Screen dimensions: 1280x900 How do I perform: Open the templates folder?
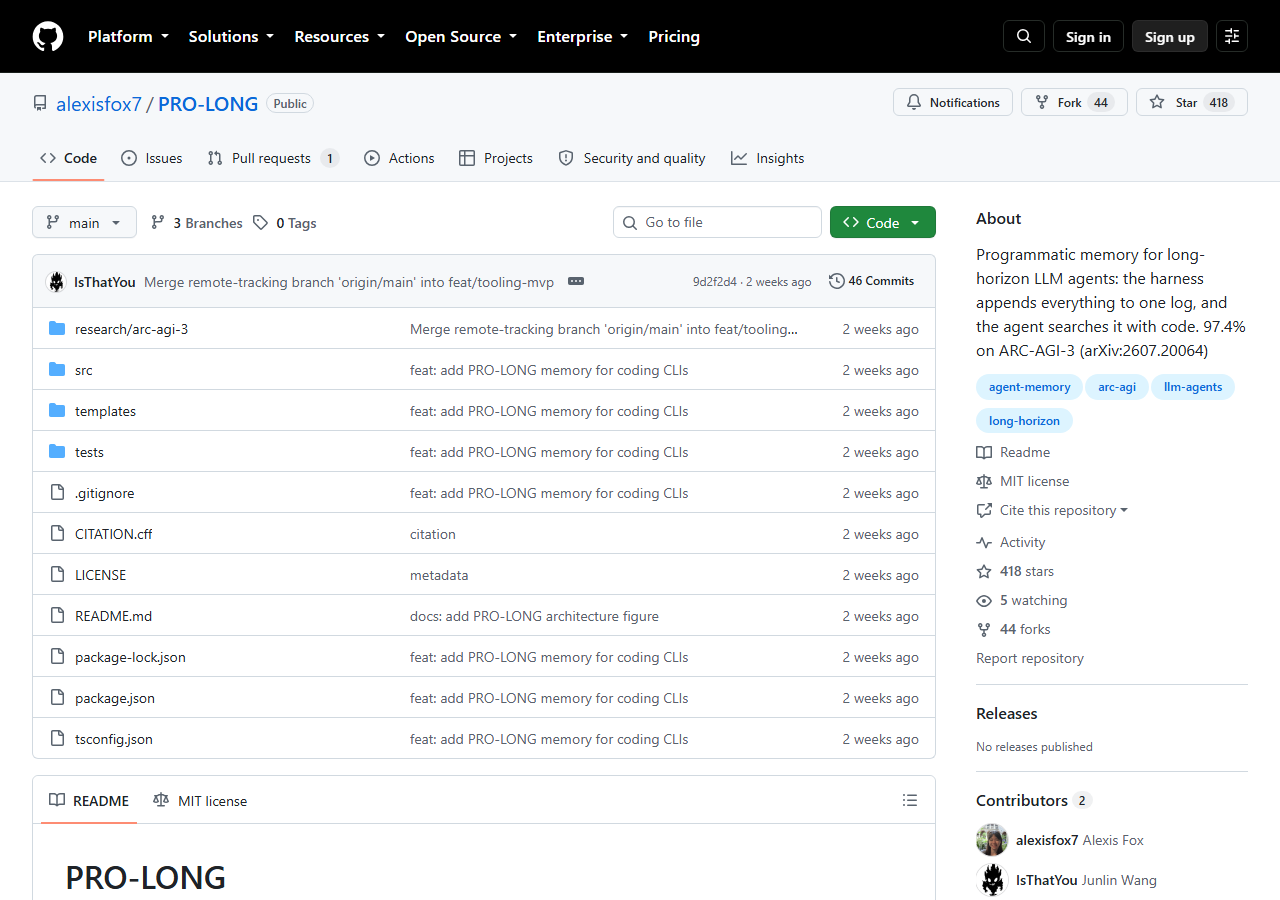pyautogui.click(x=105, y=411)
